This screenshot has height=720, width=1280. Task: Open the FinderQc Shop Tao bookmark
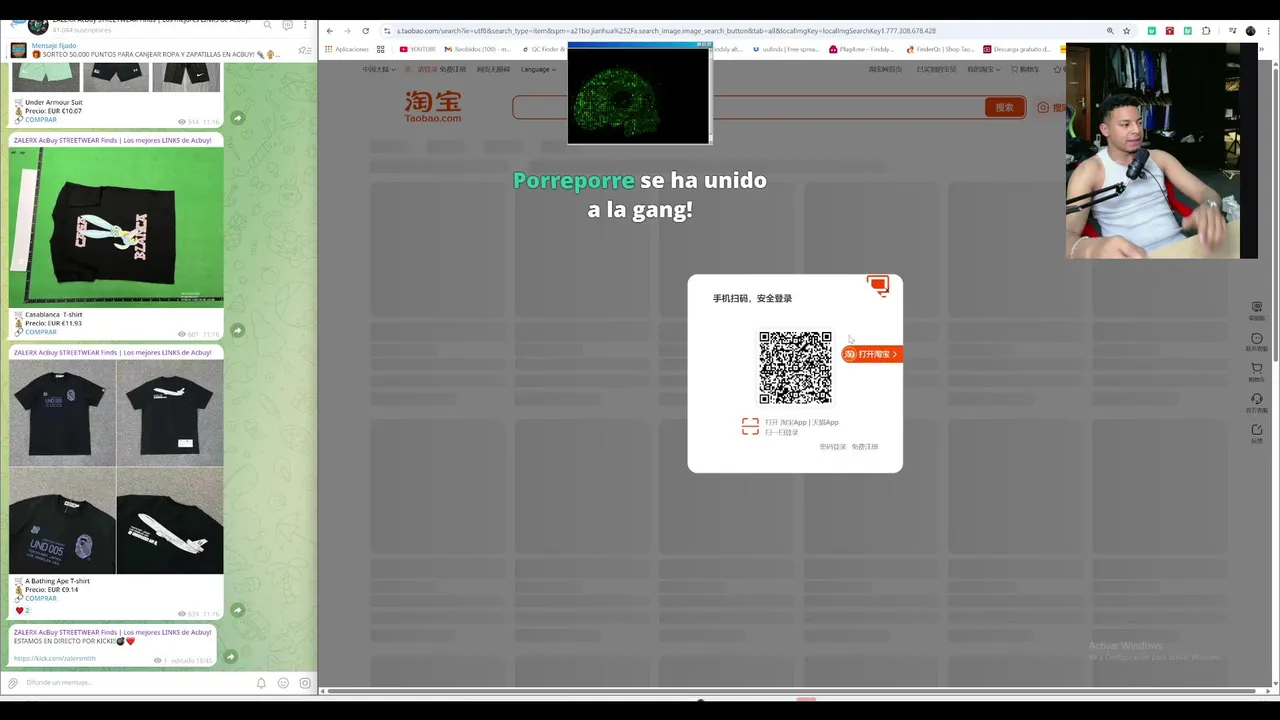(940, 49)
